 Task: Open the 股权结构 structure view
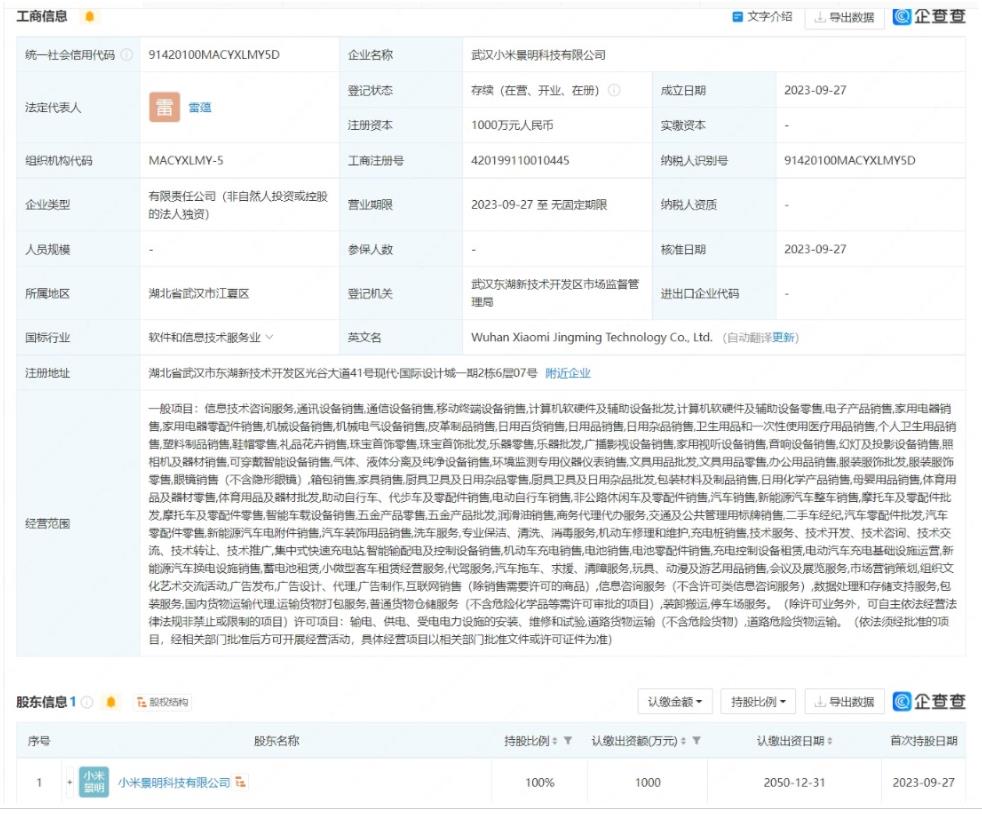coord(162,702)
